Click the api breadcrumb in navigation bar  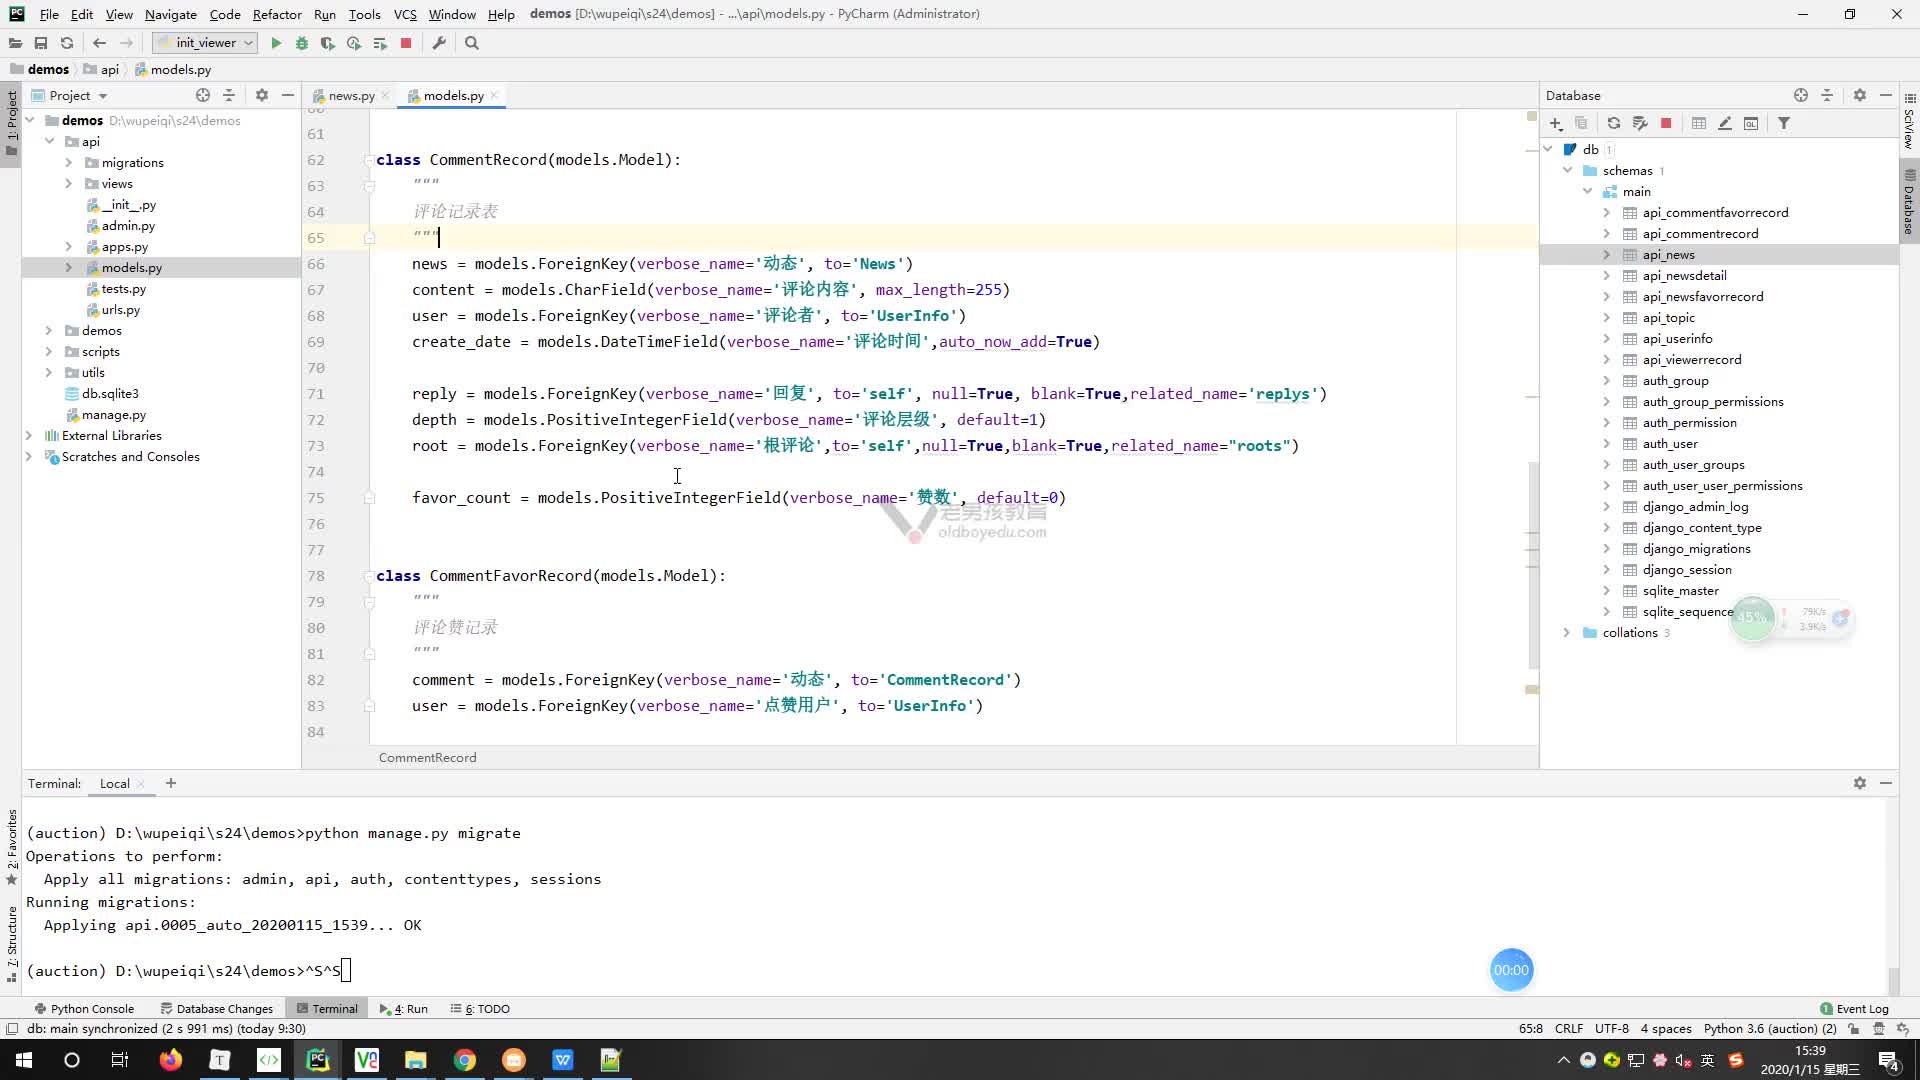tap(109, 69)
